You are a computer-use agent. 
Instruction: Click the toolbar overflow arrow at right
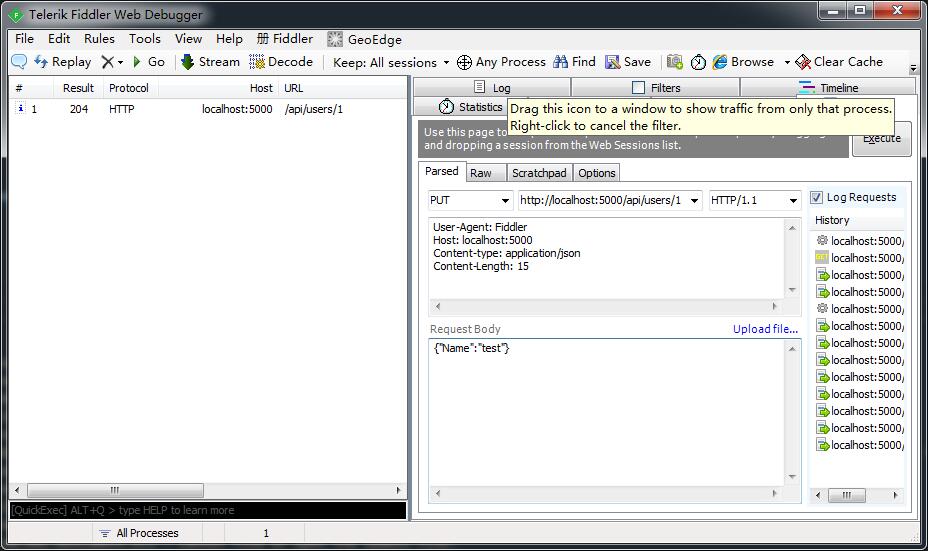(913, 68)
